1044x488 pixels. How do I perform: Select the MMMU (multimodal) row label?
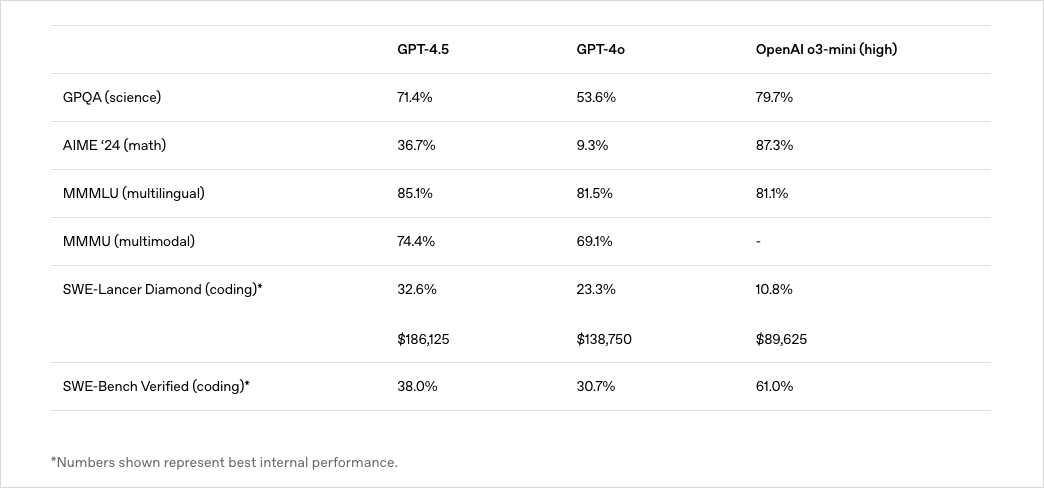pos(129,241)
